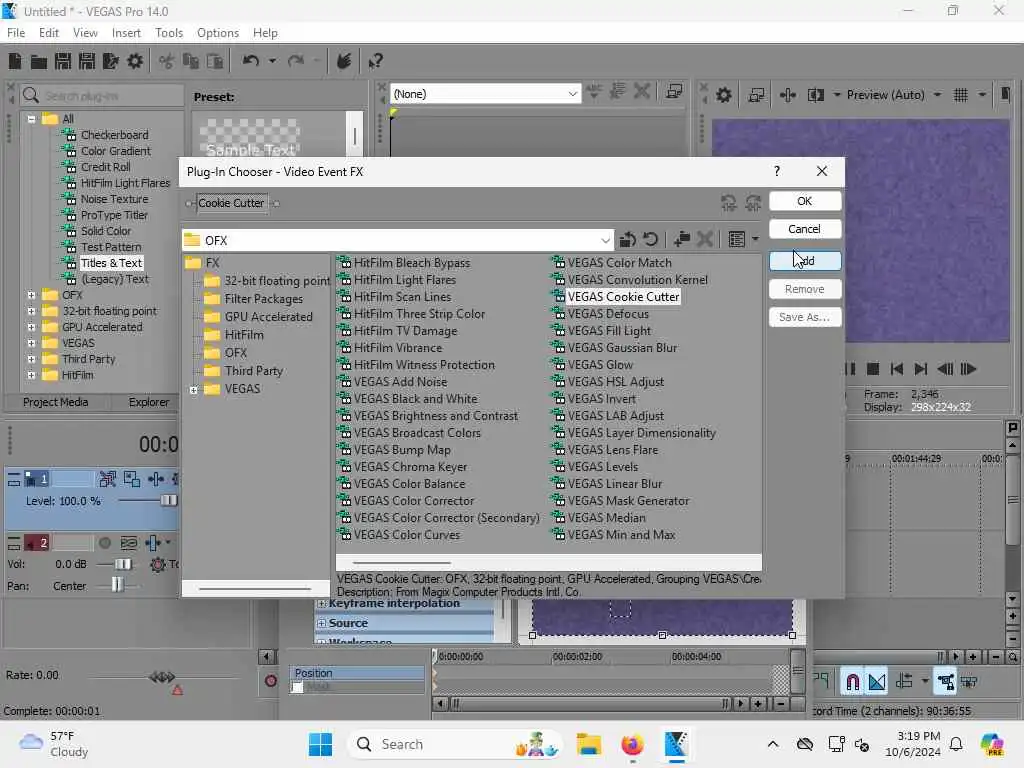Click the Refresh icon in Plug-In Chooser
This screenshot has height=768, width=1024.
click(x=650, y=240)
